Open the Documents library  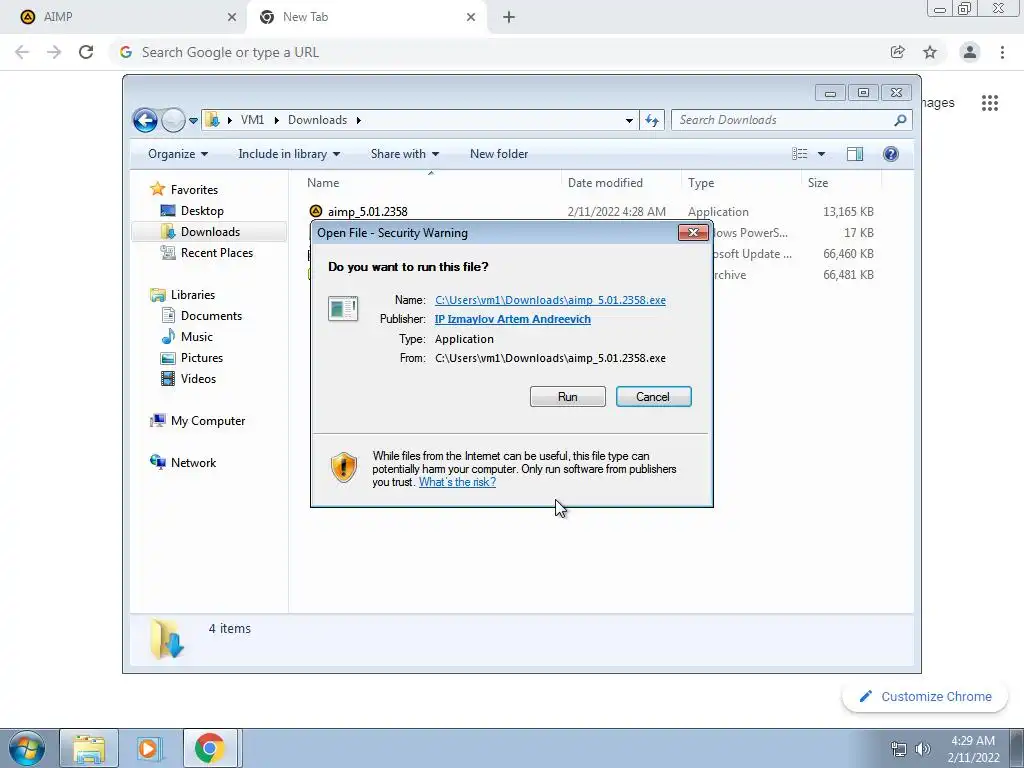pos(211,315)
